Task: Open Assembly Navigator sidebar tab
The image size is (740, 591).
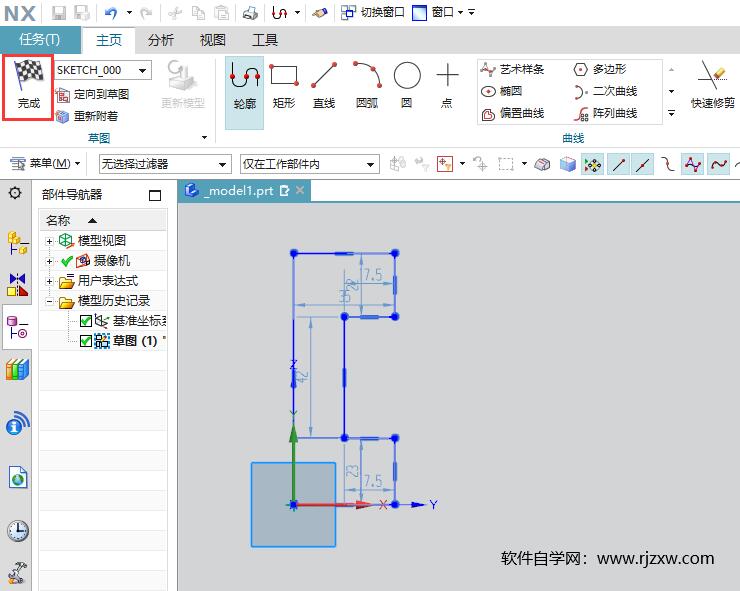Action: [17, 243]
